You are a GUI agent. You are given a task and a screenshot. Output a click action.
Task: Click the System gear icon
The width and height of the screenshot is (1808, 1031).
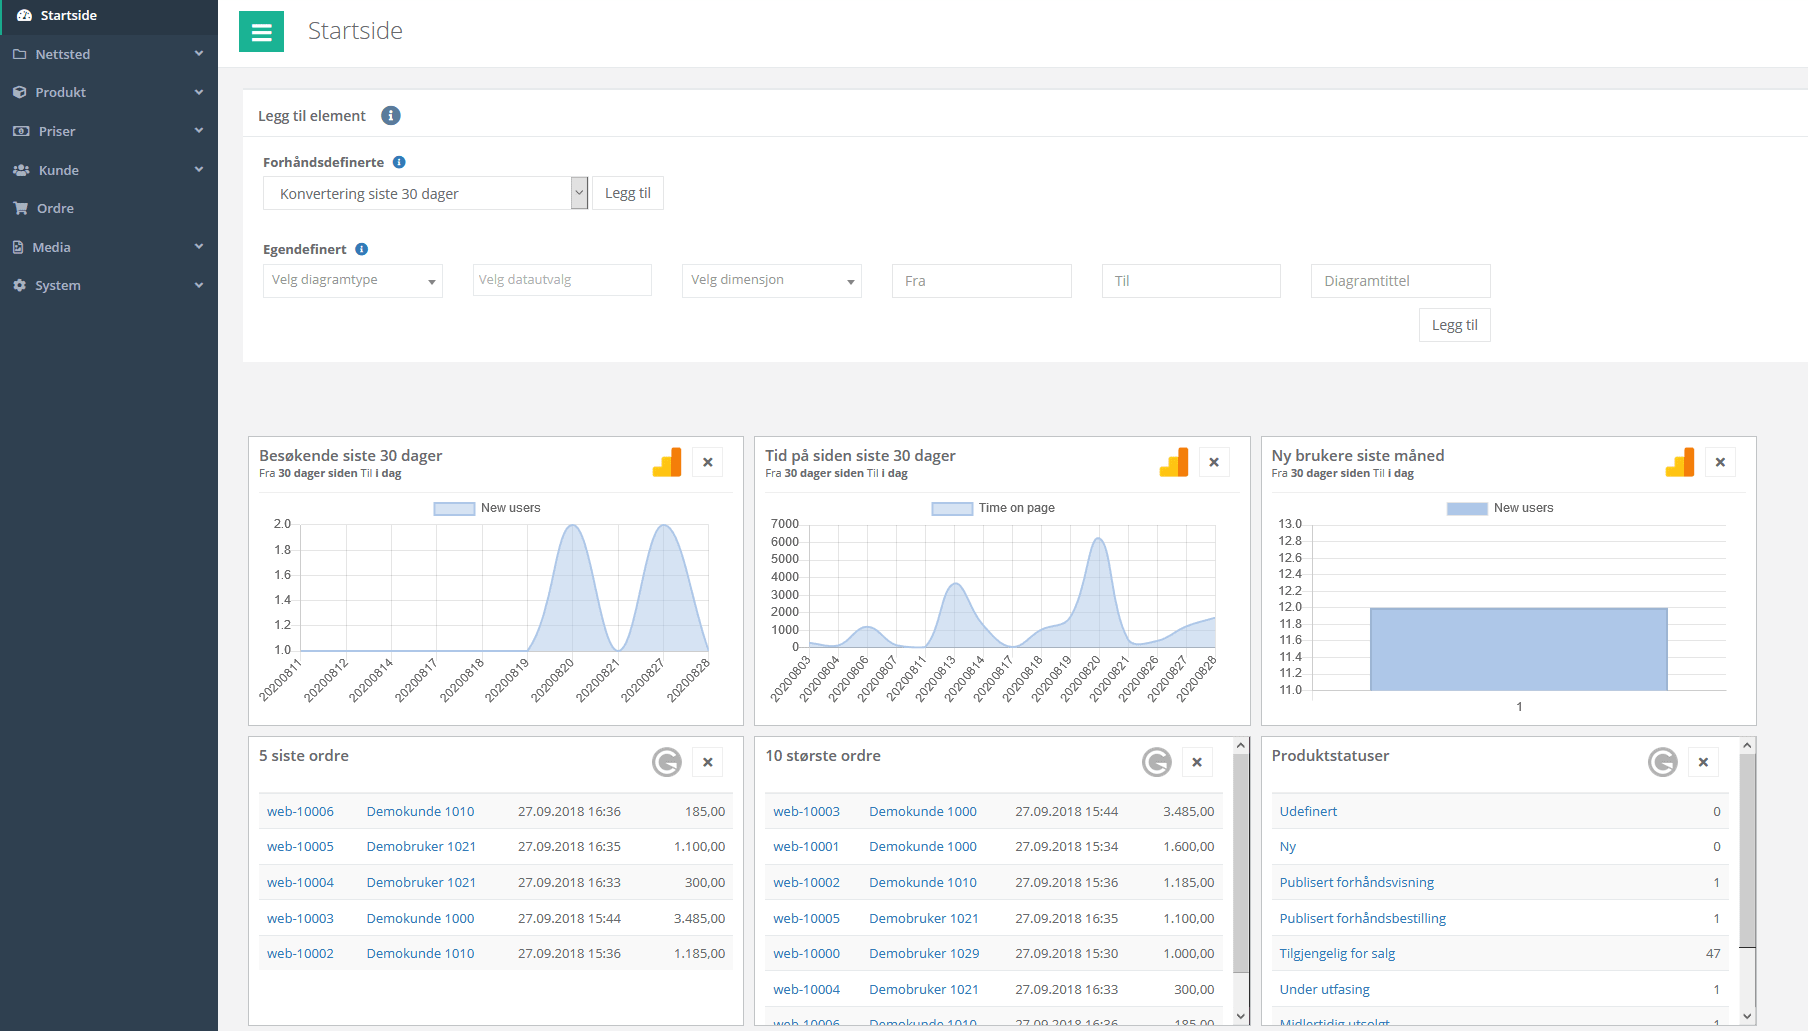pos(19,285)
